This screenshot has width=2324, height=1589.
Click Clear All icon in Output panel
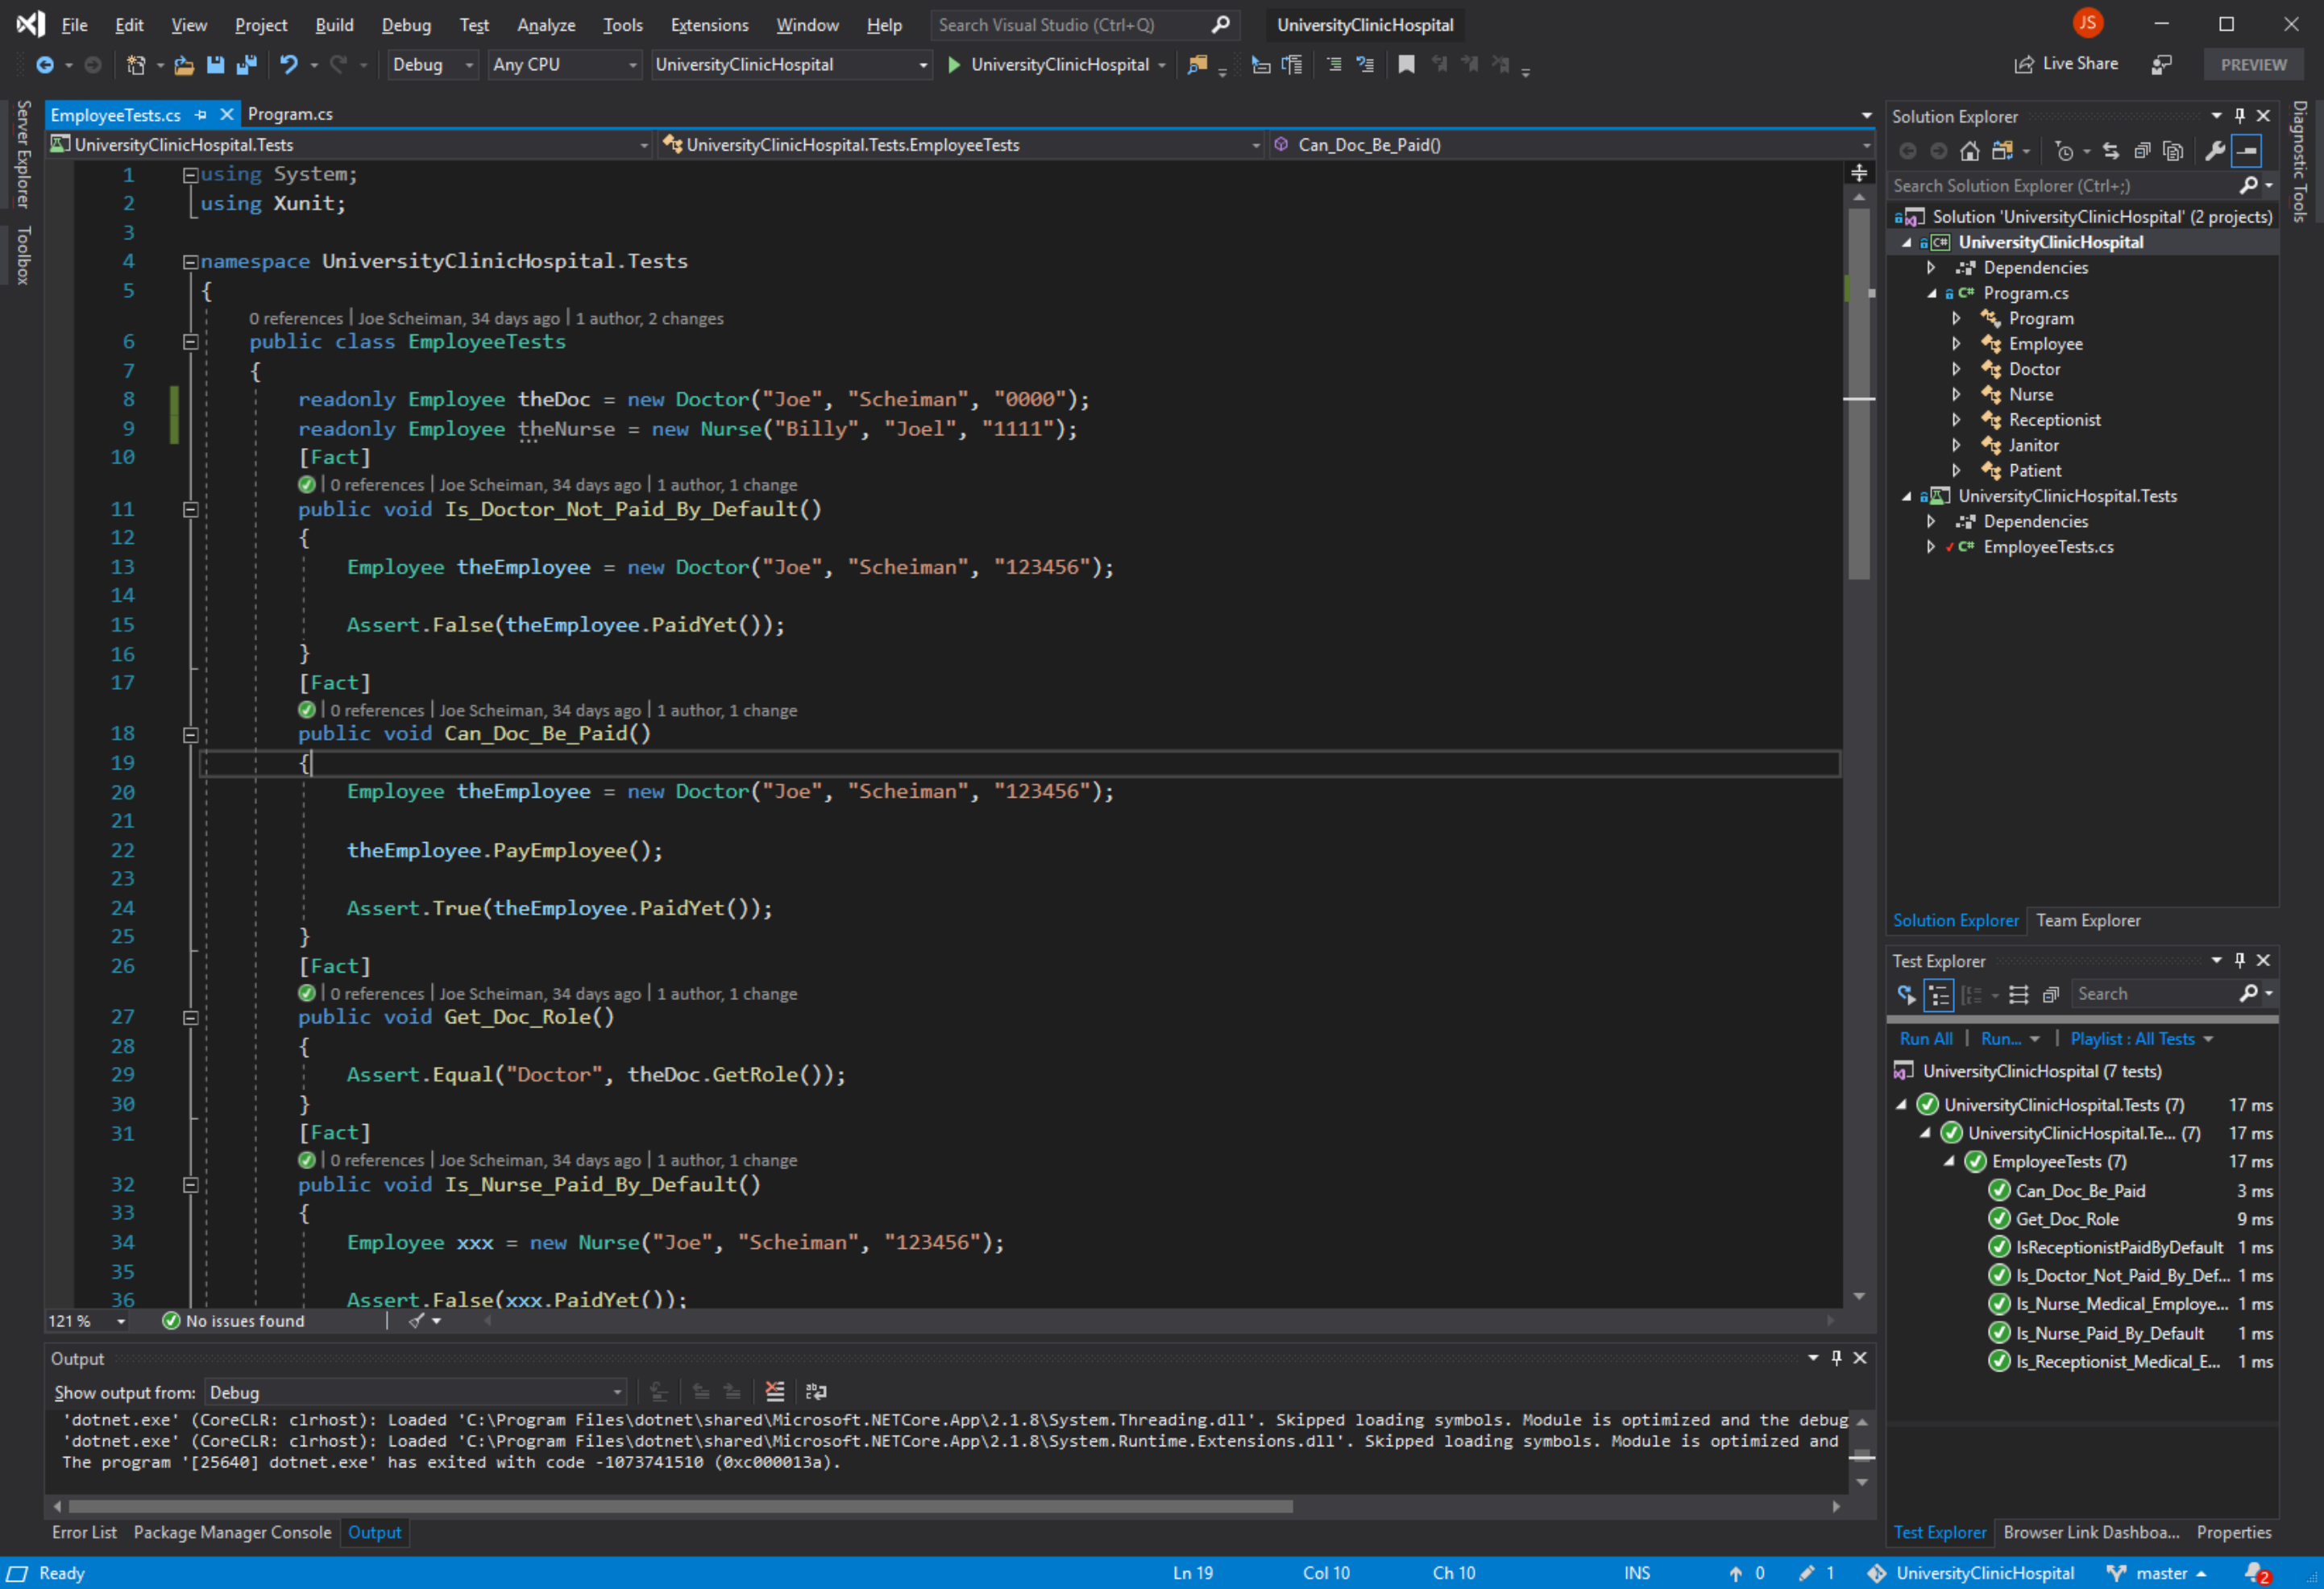click(x=774, y=1391)
